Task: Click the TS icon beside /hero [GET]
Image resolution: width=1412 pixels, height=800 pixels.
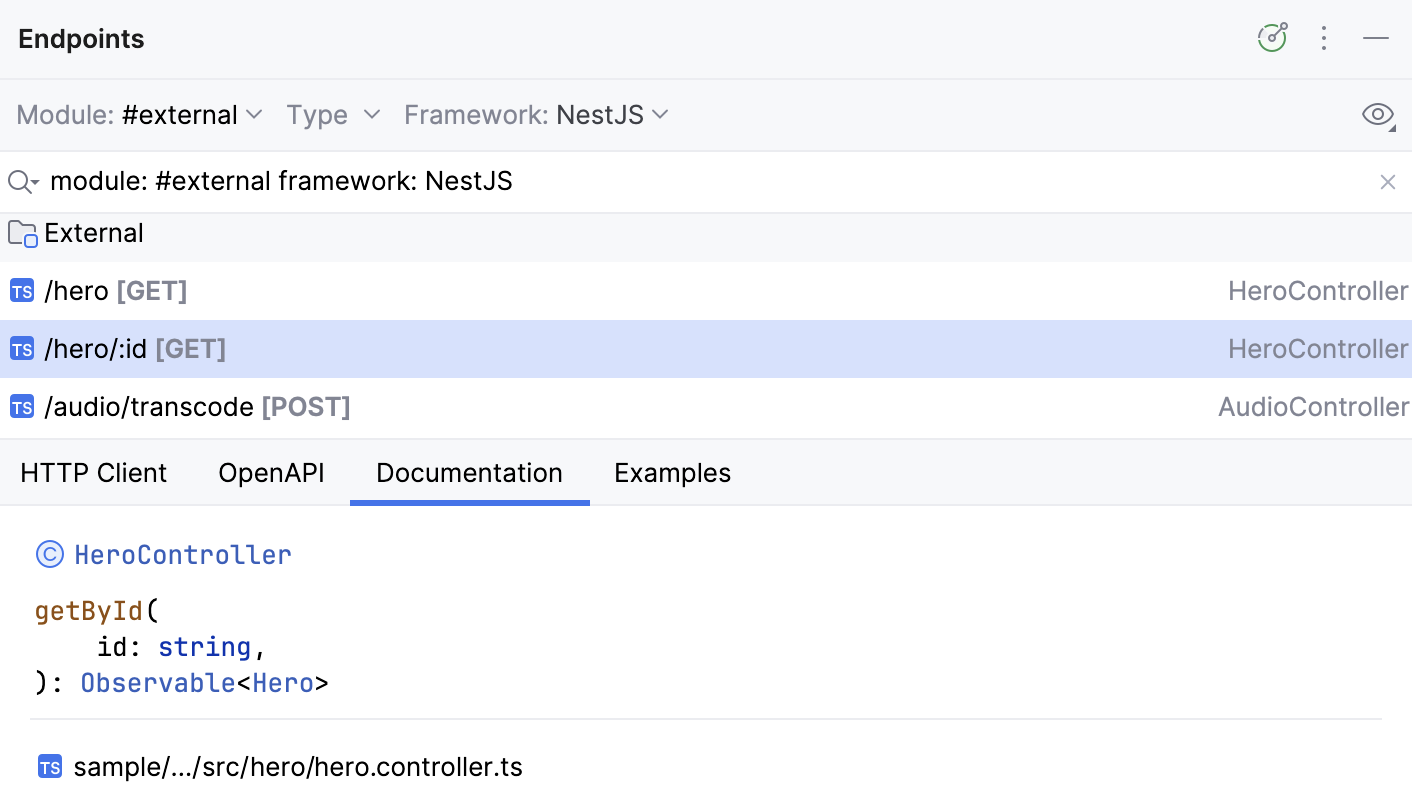Action: pos(22,291)
